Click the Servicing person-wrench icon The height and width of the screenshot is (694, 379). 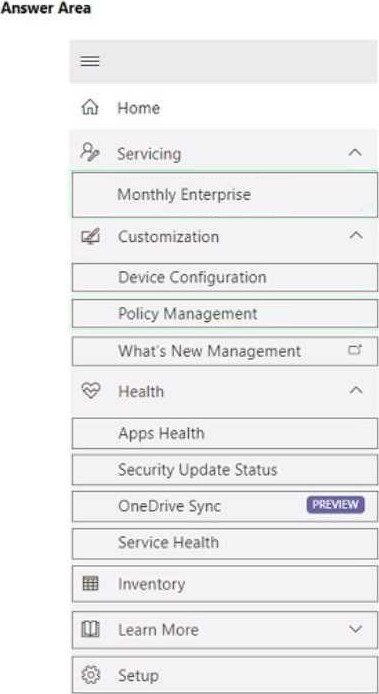[x=90, y=153]
